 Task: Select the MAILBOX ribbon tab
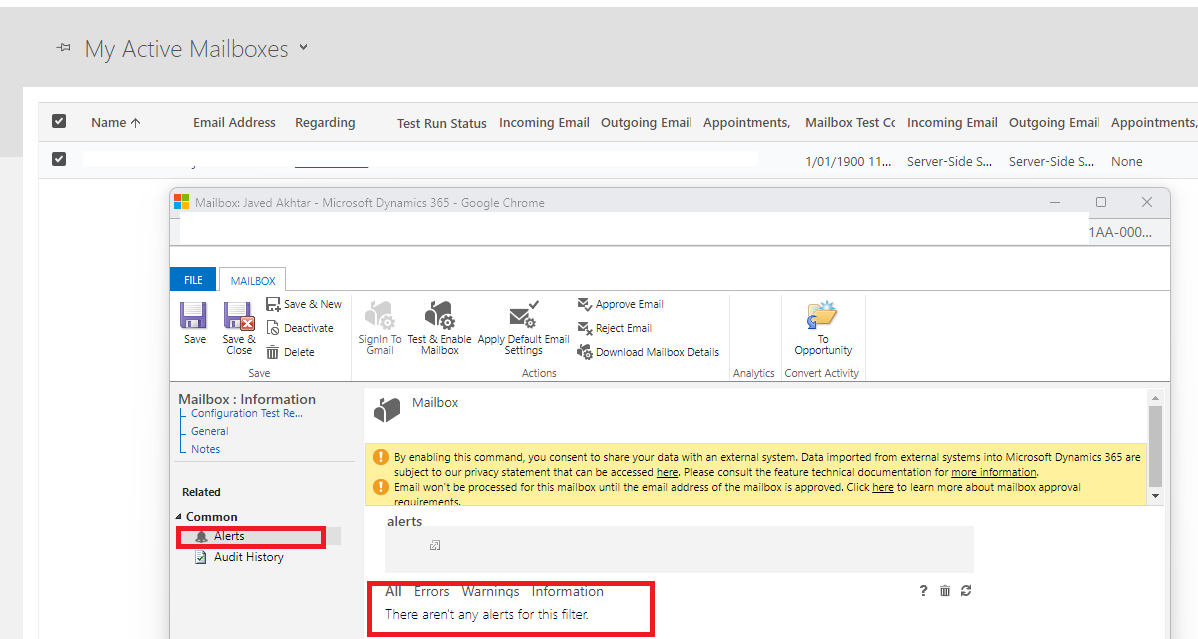pos(252,279)
